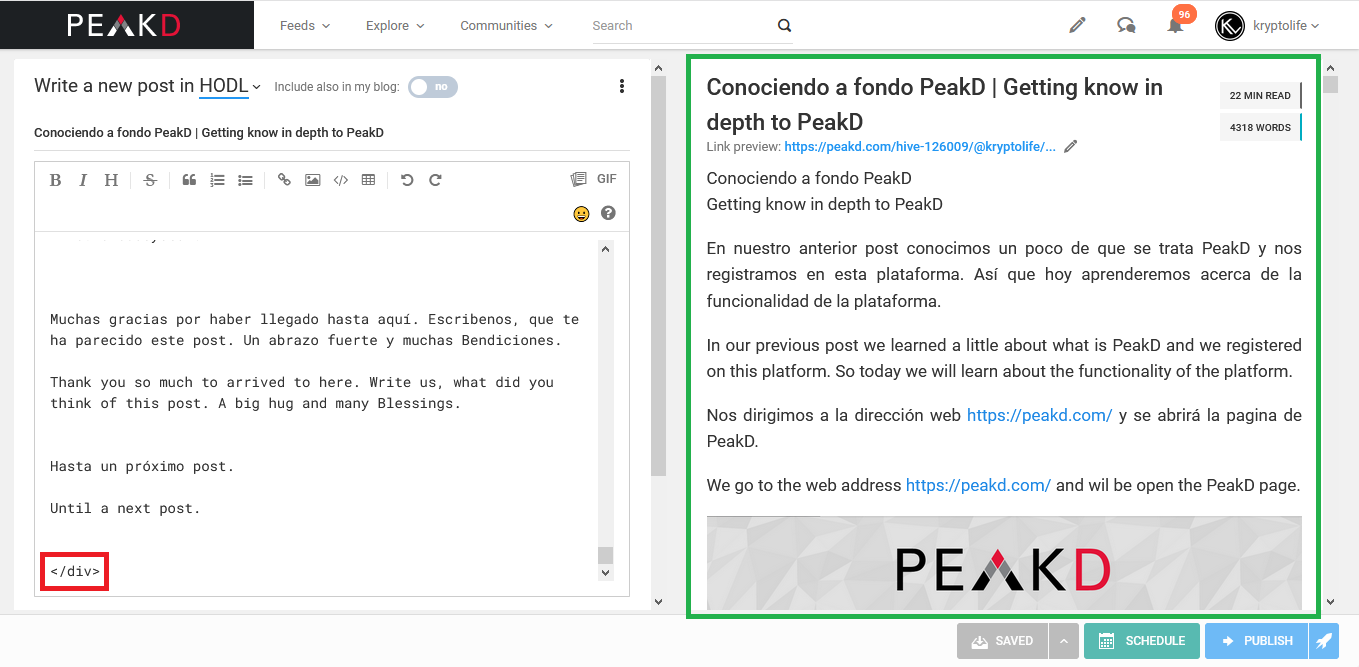Viewport: 1359px width, 667px height.
Task: Open the emoji picker
Action: tap(581, 214)
